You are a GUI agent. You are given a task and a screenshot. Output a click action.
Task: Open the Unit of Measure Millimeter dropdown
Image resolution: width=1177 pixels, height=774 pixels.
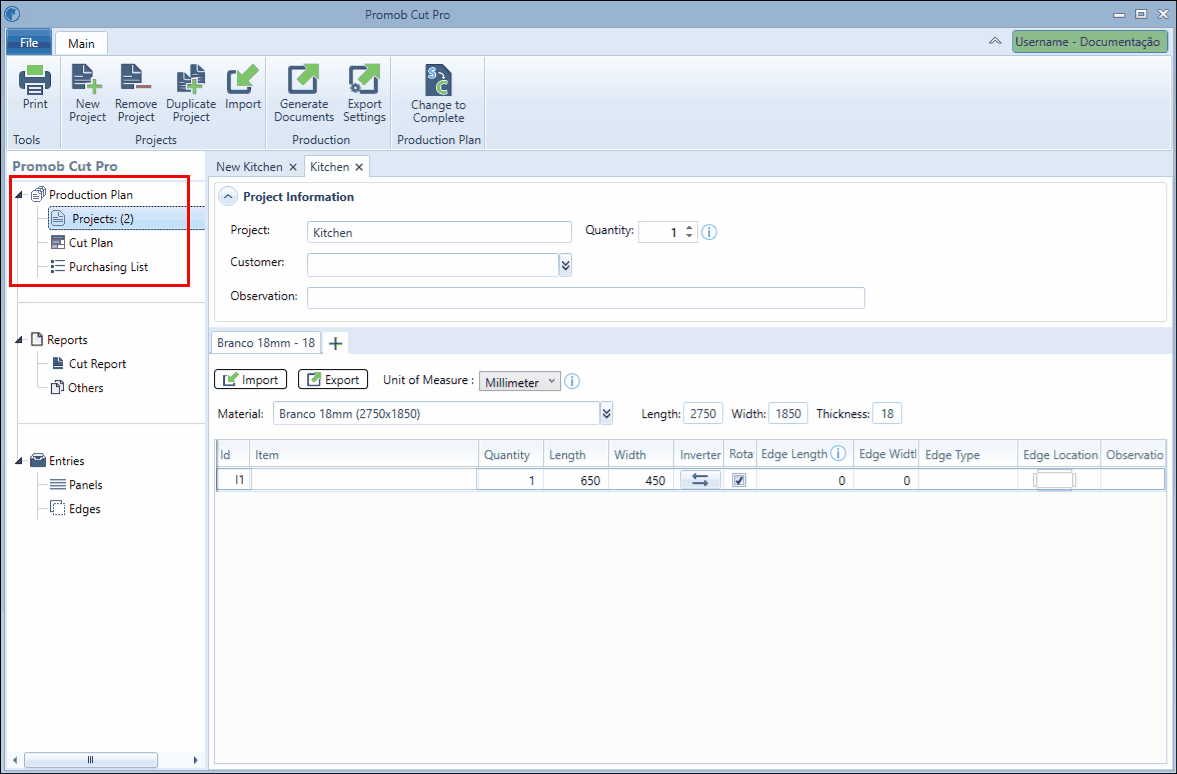519,381
